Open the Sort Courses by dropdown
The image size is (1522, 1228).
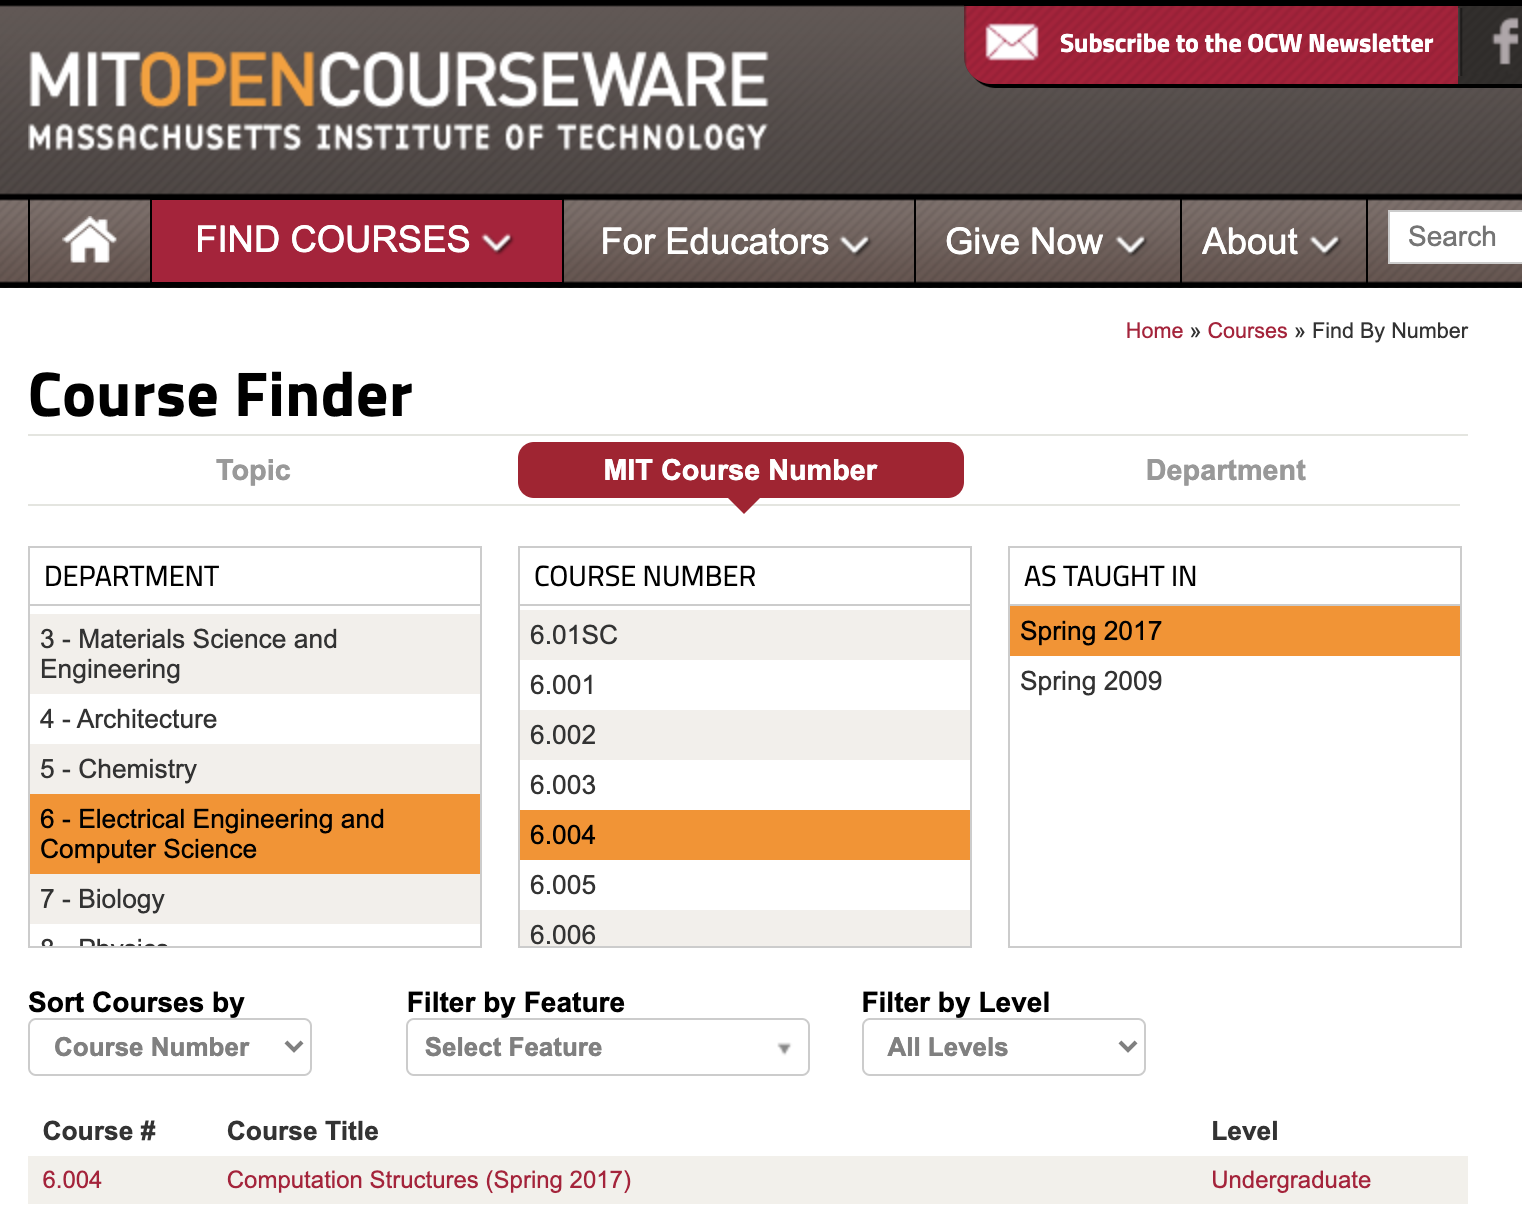coord(170,1047)
